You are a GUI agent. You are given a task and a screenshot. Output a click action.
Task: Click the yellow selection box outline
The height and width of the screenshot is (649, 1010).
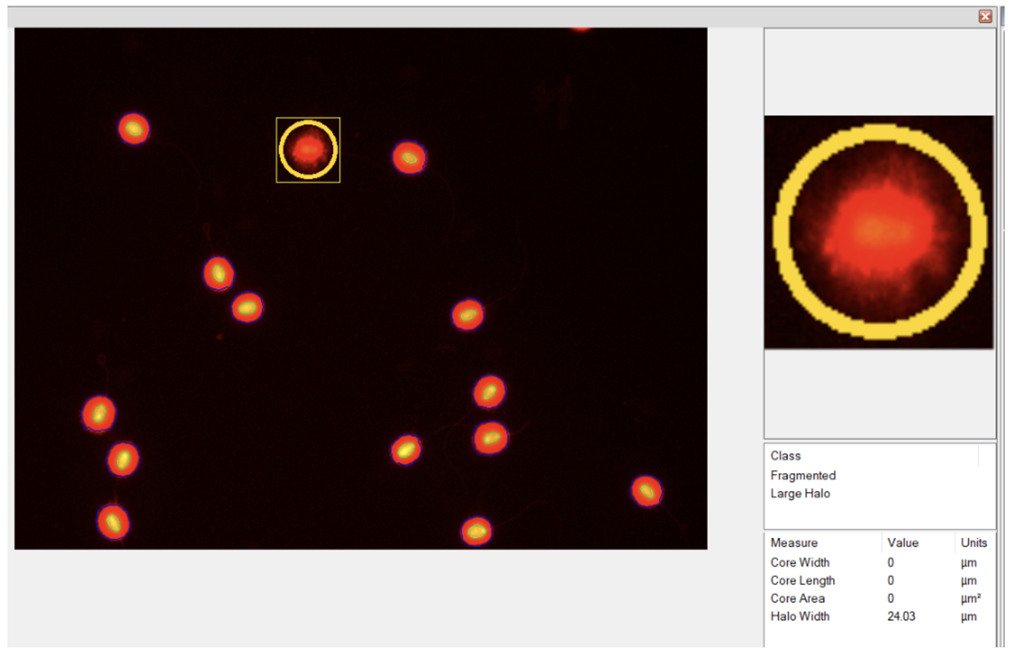[x=308, y=118]
